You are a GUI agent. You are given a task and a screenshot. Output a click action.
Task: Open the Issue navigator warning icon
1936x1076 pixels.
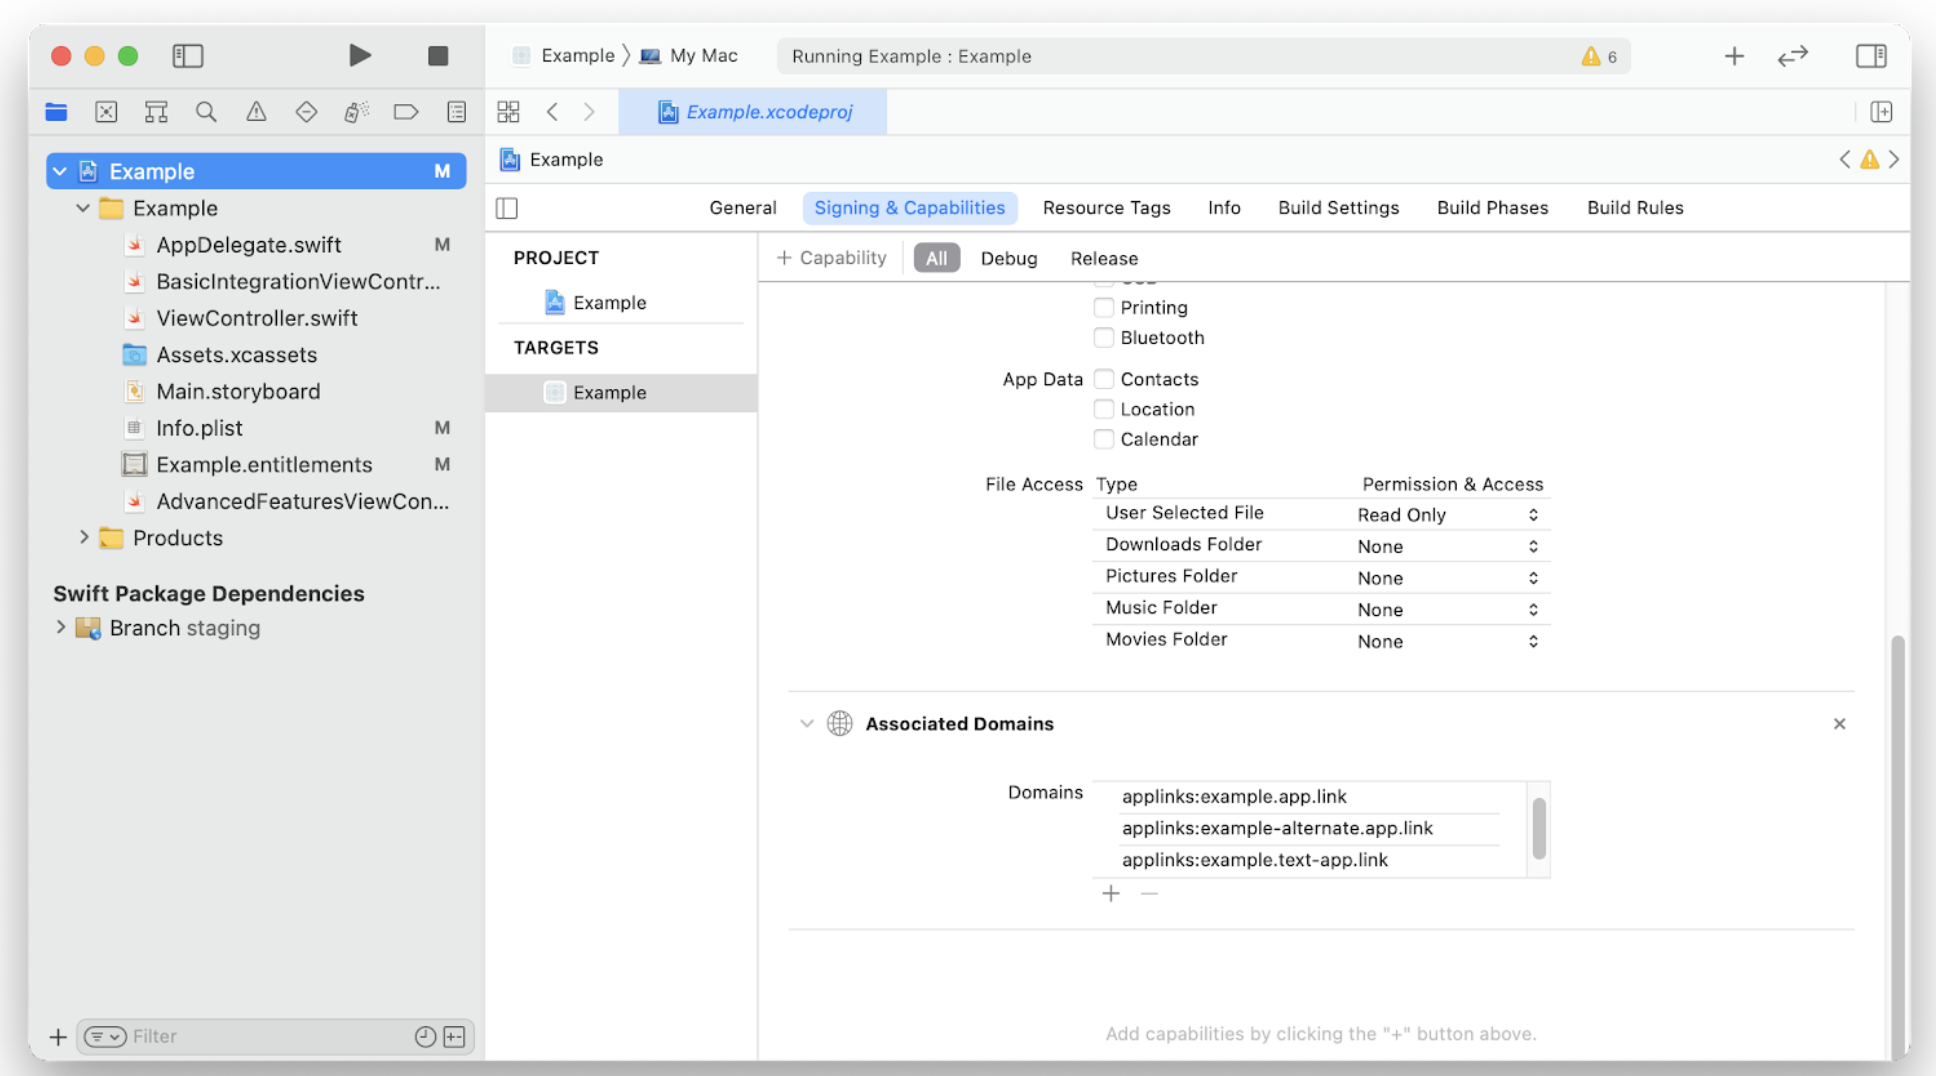coord(256,112)
